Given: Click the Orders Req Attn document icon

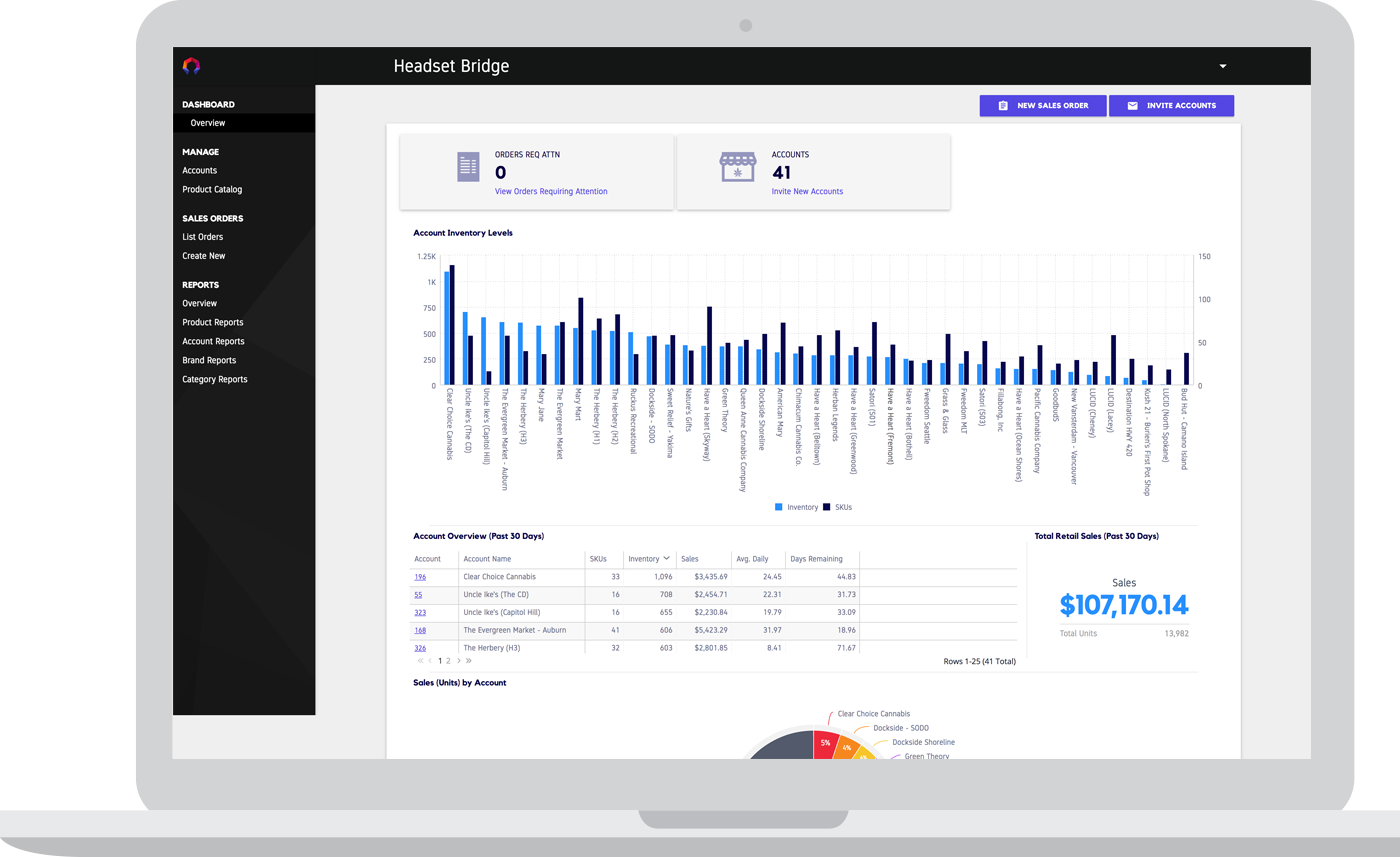Looking at the screenshot, I should click(x=468, y=167).
